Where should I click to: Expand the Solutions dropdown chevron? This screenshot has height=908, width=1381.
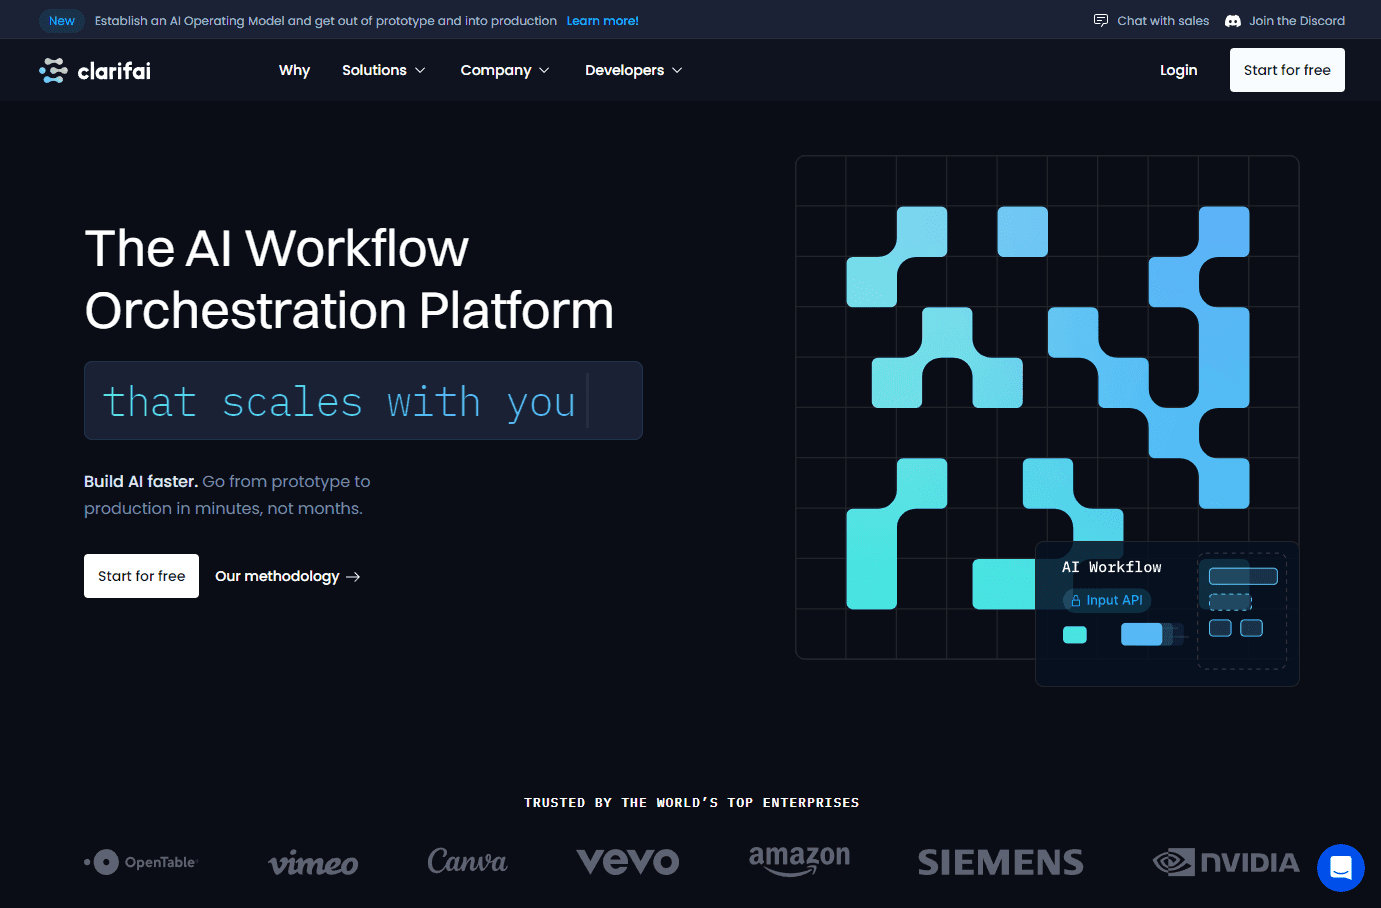click(420, 70)
